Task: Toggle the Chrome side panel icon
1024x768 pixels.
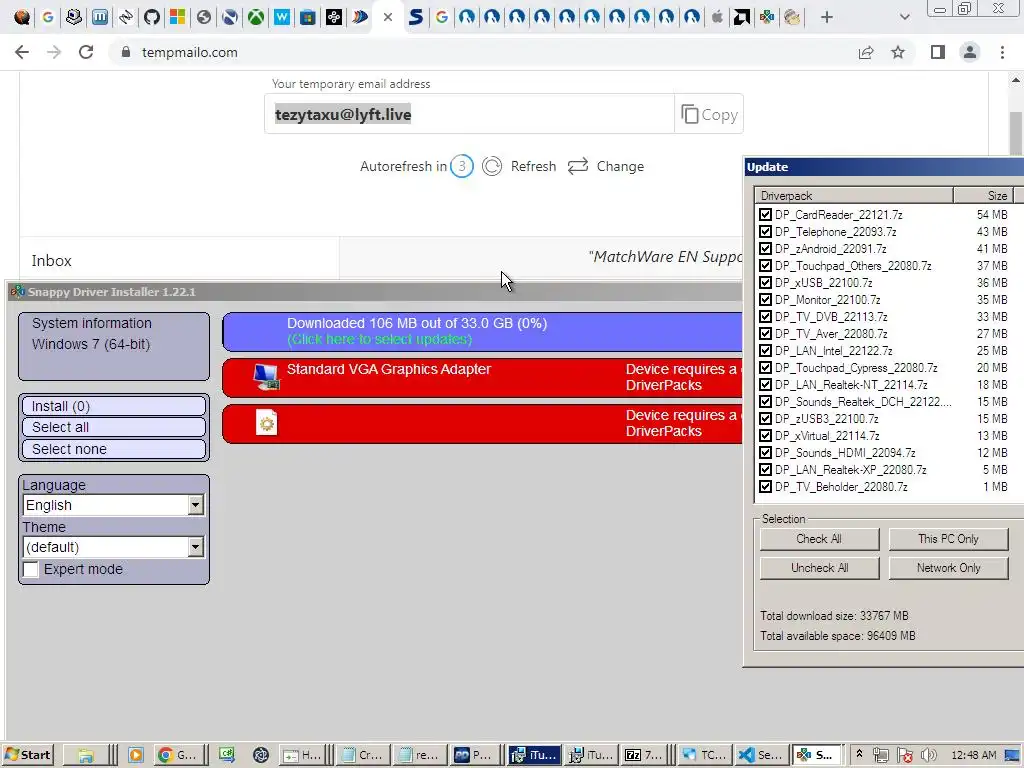Action: point(938,52)
